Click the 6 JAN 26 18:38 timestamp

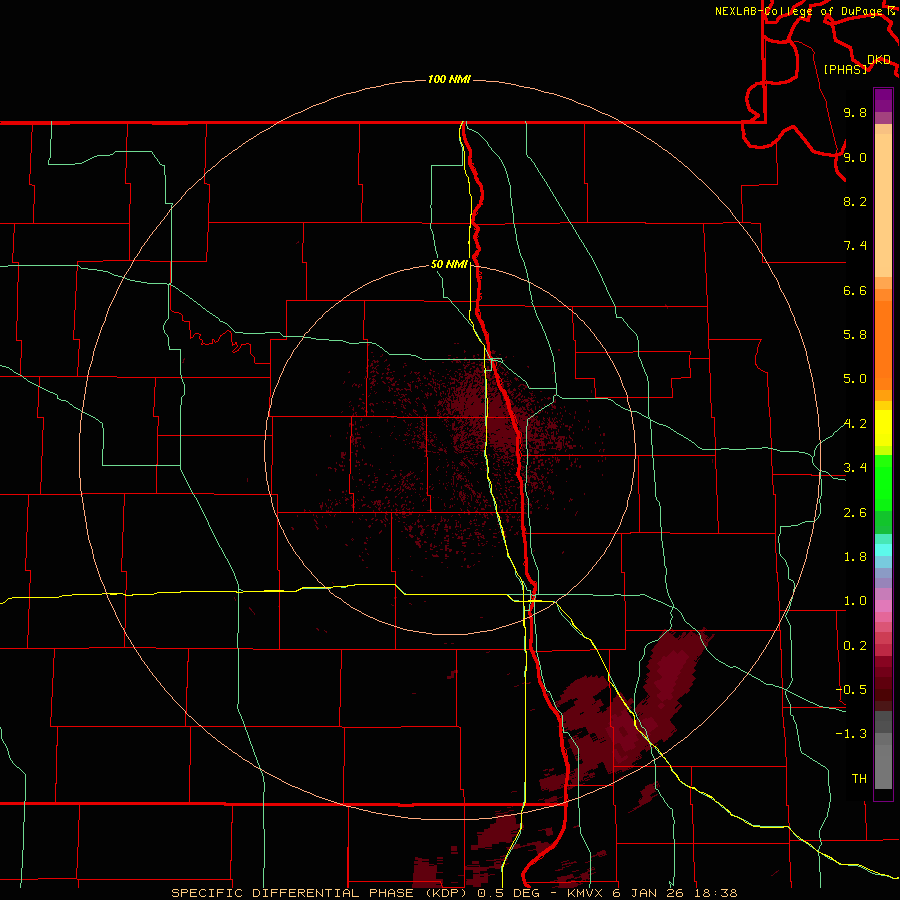click(x=677, y=893)
